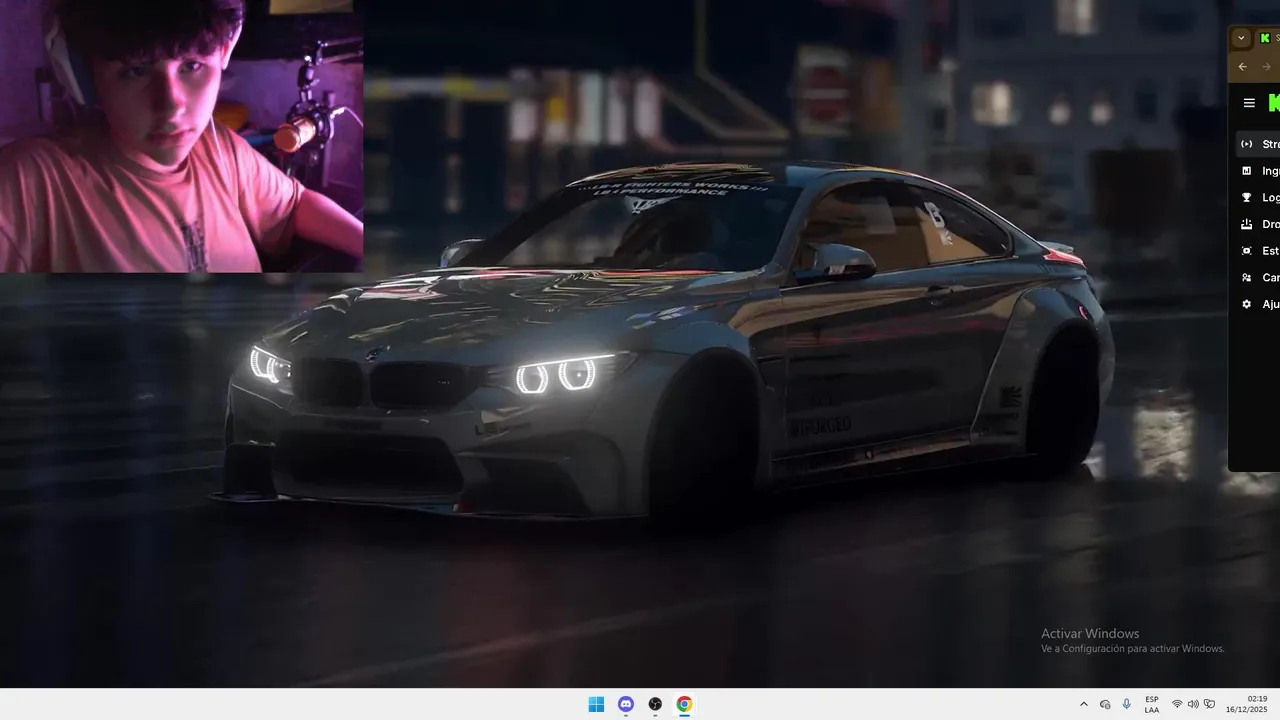Click the browser forward arrow
This screenshot has width=1280, height=720.
pyautogui.click(x=1266, y=67)
